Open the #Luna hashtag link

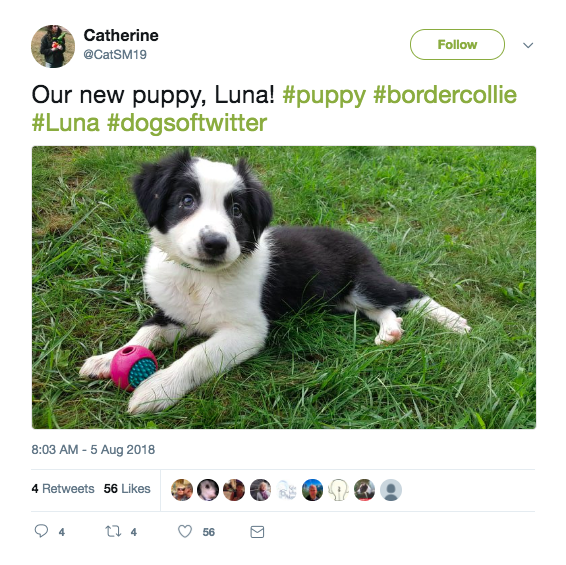[x=65, y=123]
